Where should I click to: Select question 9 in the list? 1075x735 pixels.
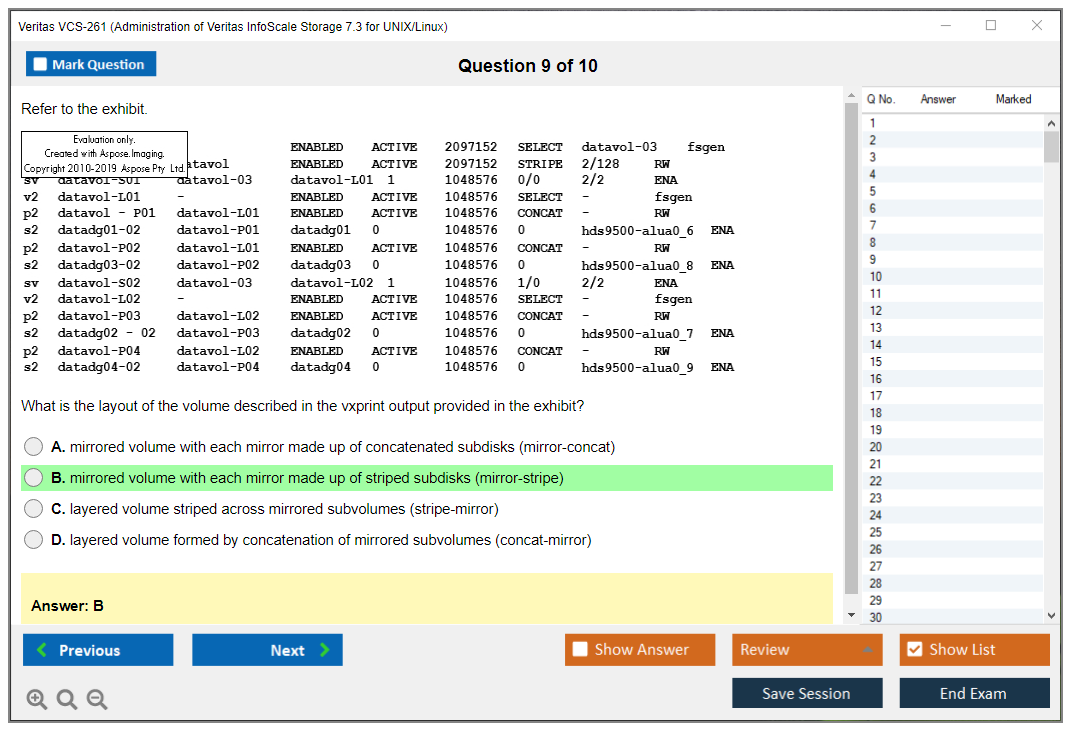point(876,259)
